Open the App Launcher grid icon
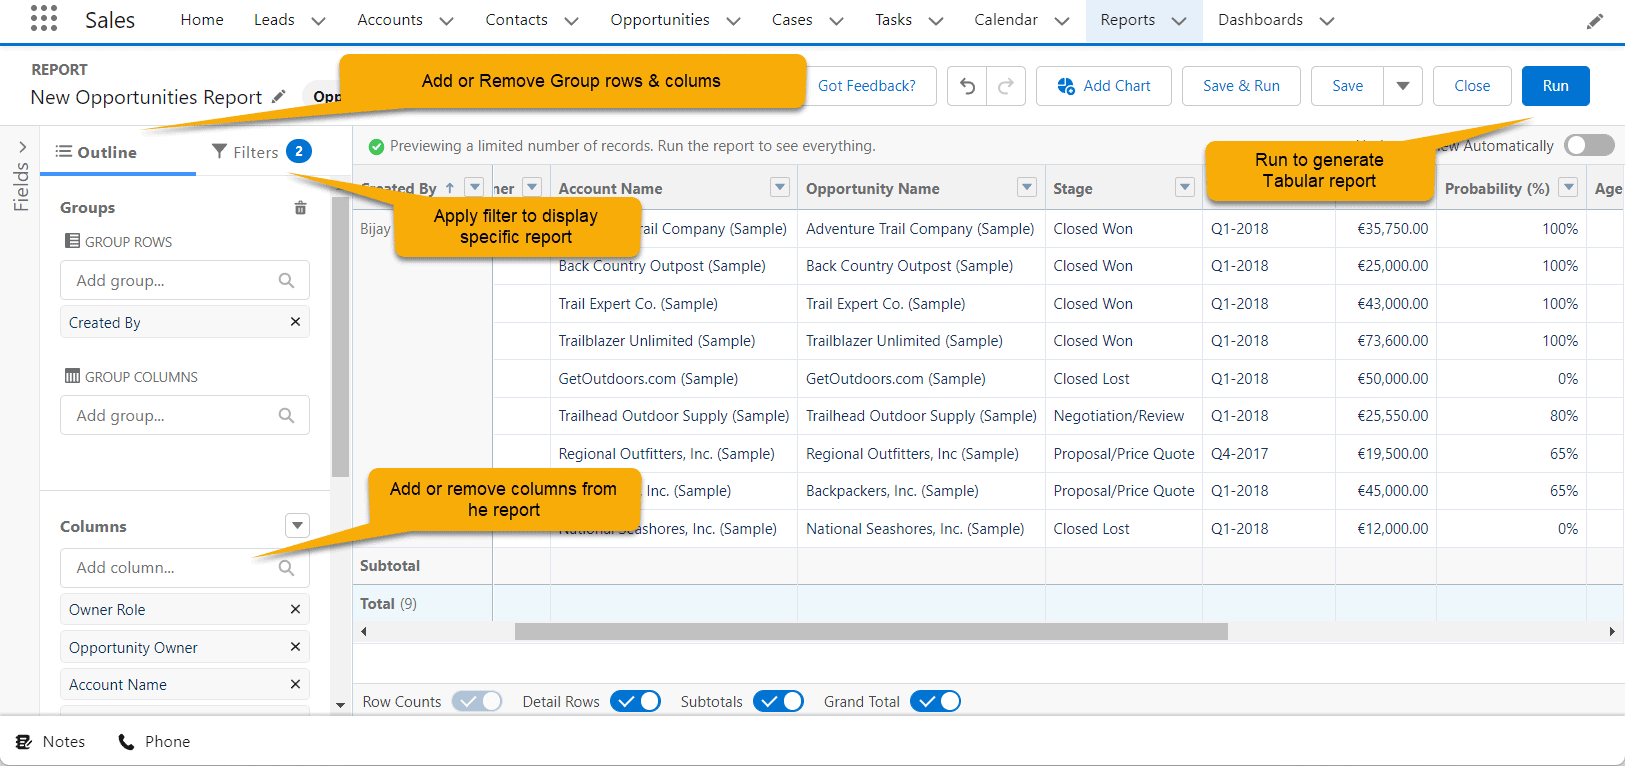This screenshot has width=1625, height=766. tap(44, 18)
